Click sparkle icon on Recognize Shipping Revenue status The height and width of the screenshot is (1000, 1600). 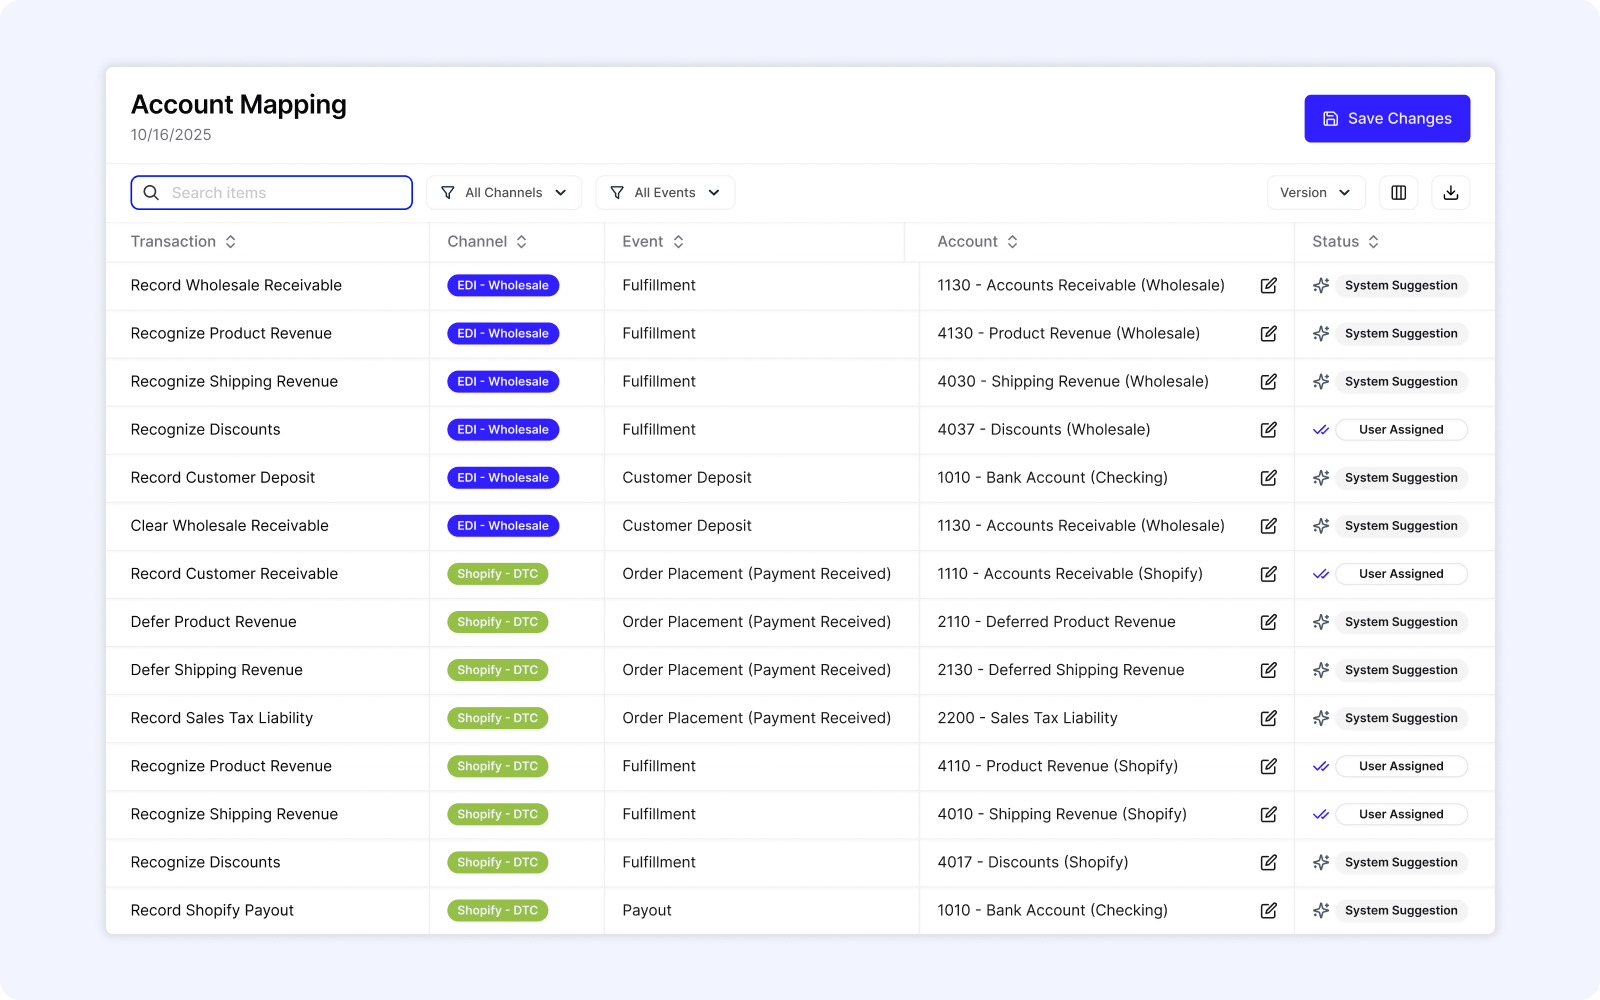coord(1321,381)
